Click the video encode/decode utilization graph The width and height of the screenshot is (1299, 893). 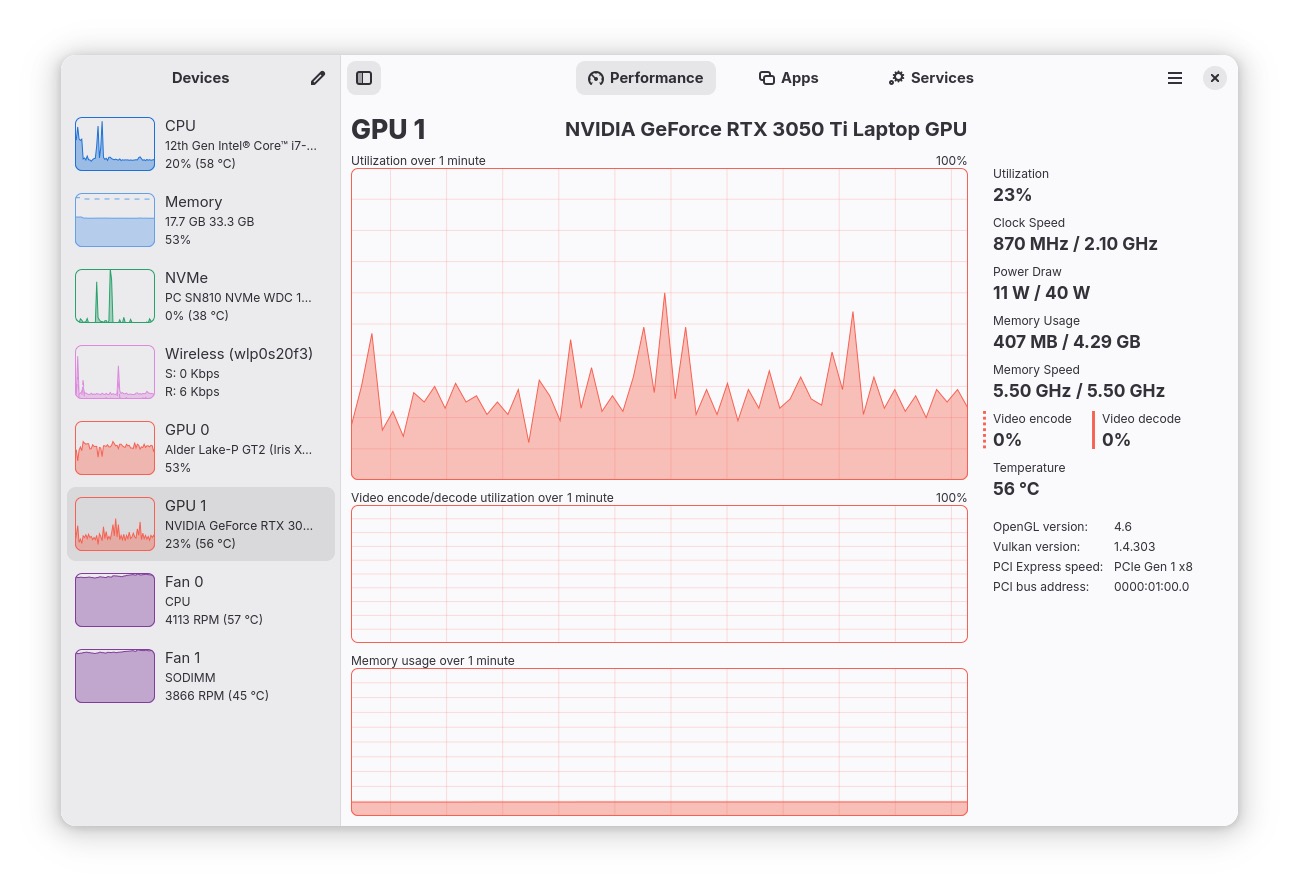pos(659,574)
